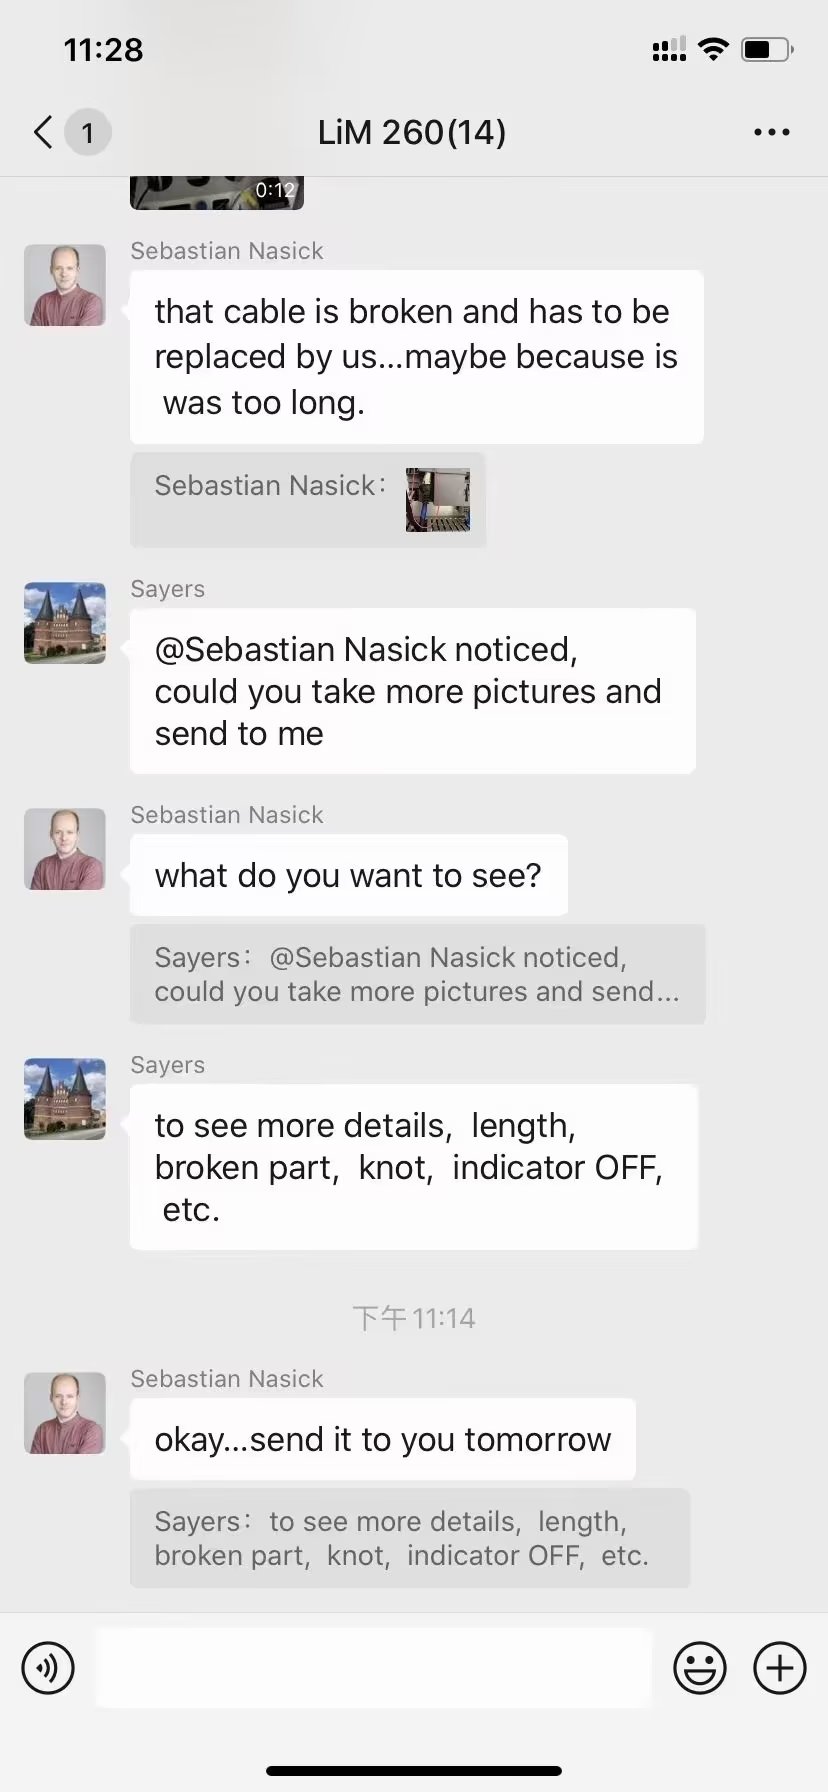Tap the quoted reply under 'what do you want to see?'
Image resolution: width=828 pixels, height=1792 pixels.
(x=417, y=974)
